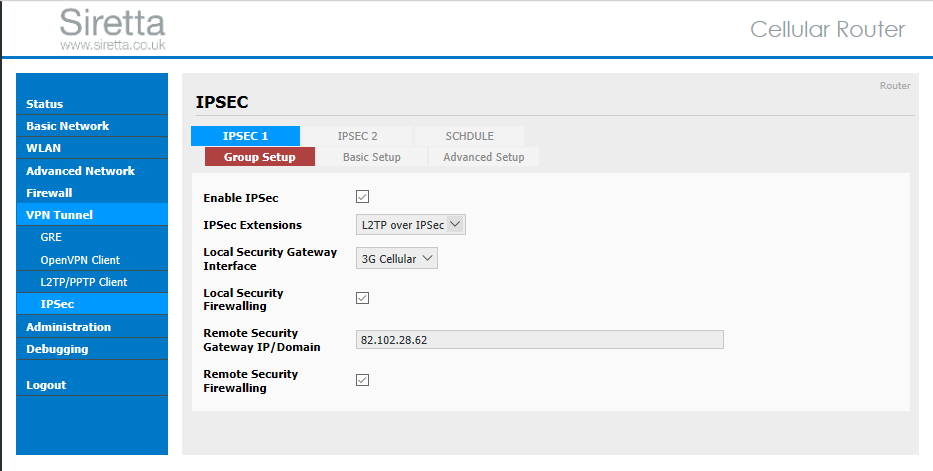Toggle Remote Security Firewalling checkbox

point(362,380)
